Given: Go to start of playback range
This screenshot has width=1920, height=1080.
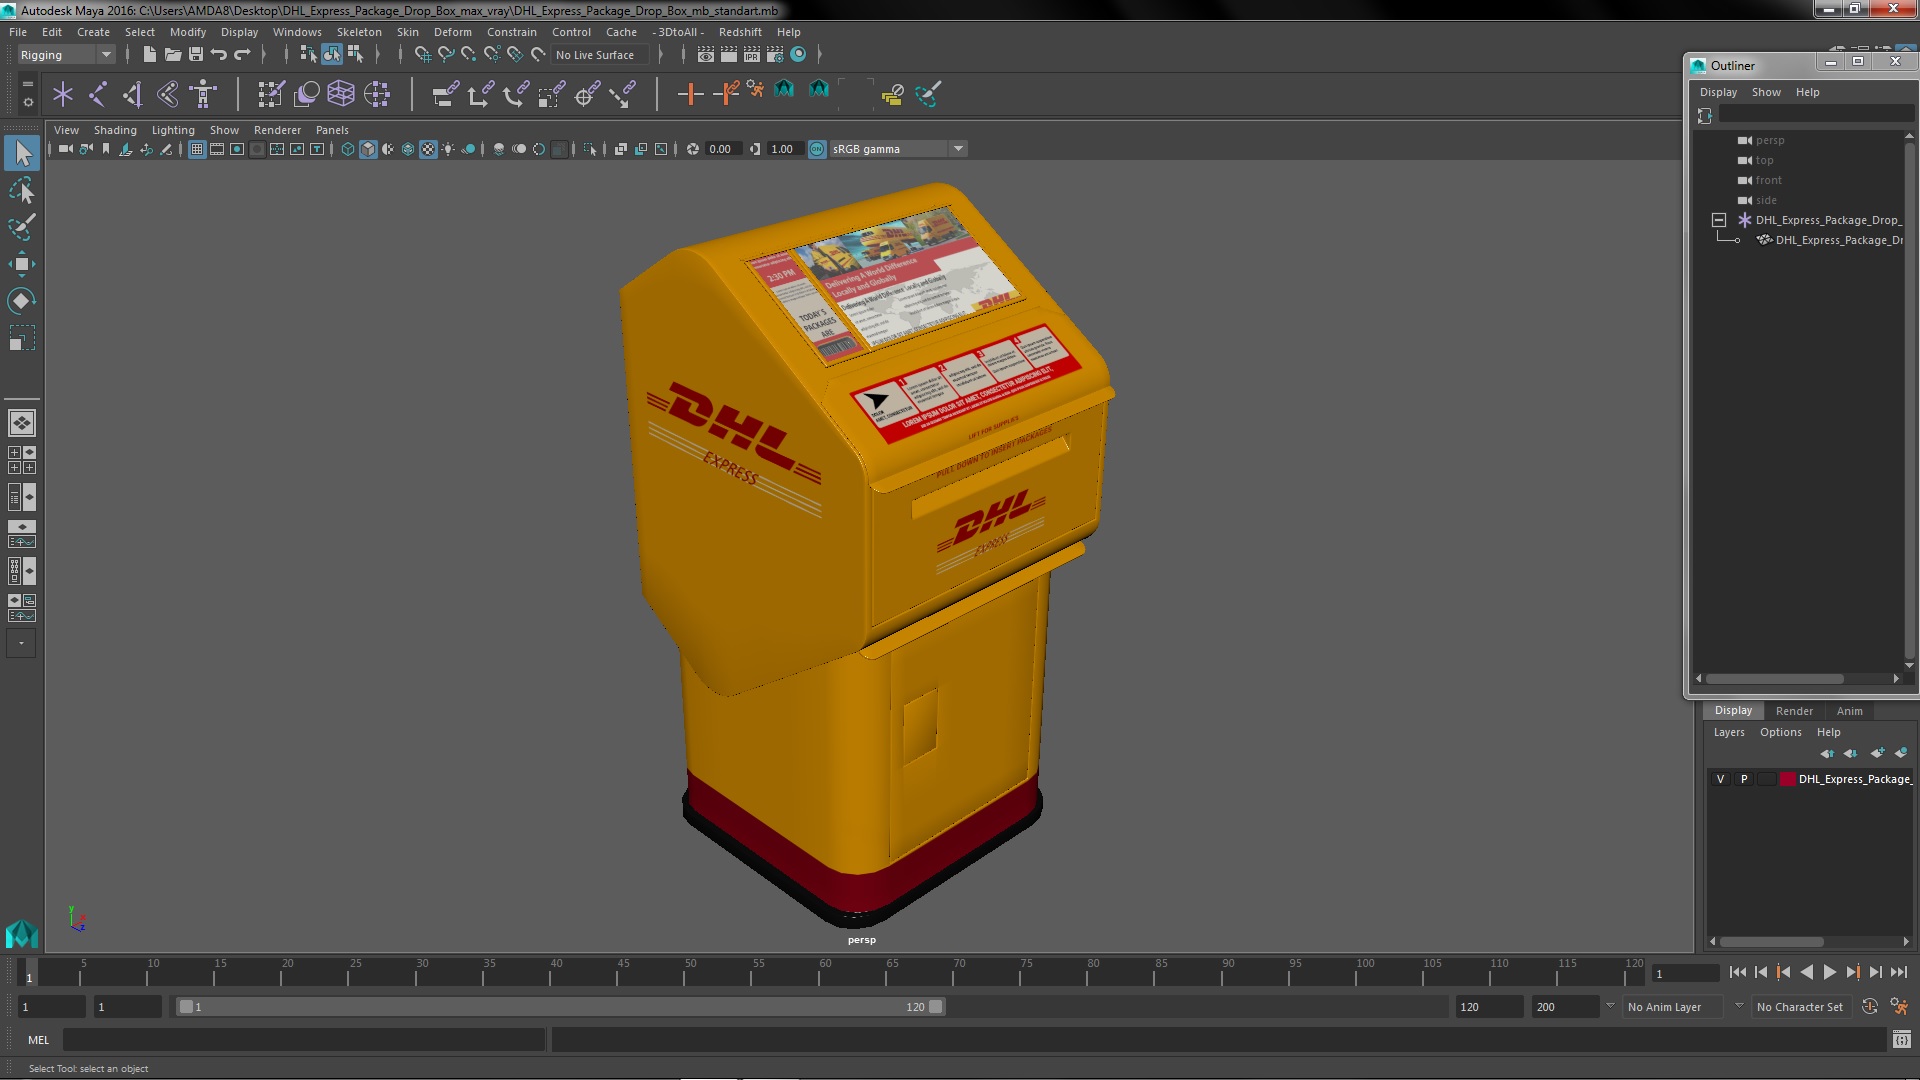Looking at the screenshot, I should [x=1737, y=972].
